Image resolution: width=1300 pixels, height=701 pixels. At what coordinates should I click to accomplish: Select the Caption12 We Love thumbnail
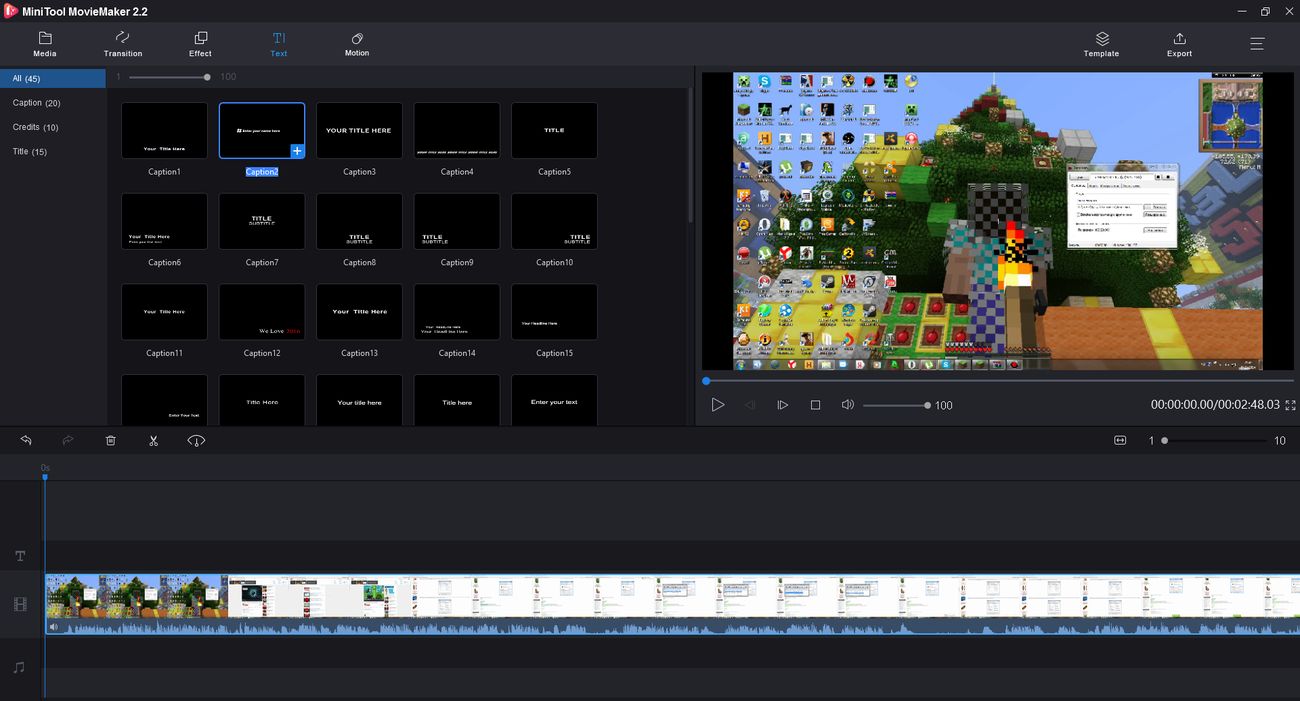tap(262, 312)
